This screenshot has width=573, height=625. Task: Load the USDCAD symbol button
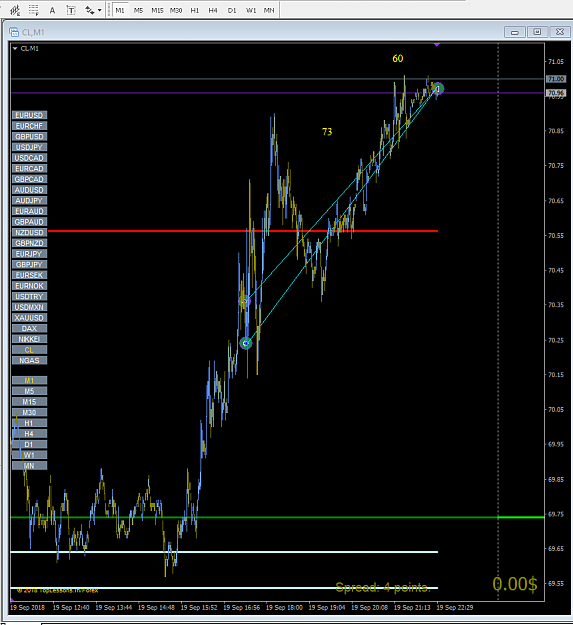(29, 158)
